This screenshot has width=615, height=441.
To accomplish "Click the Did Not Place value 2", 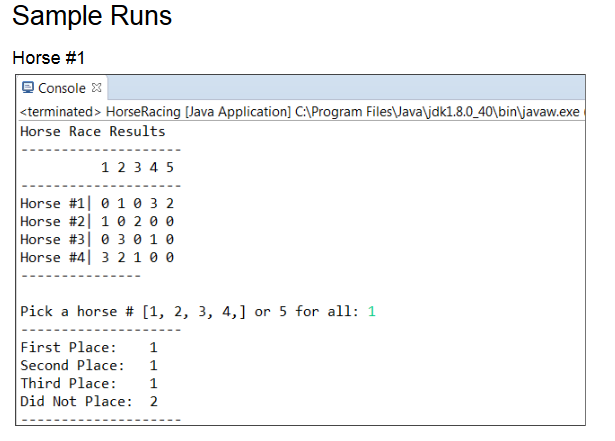I will click(x=153, y=401).
